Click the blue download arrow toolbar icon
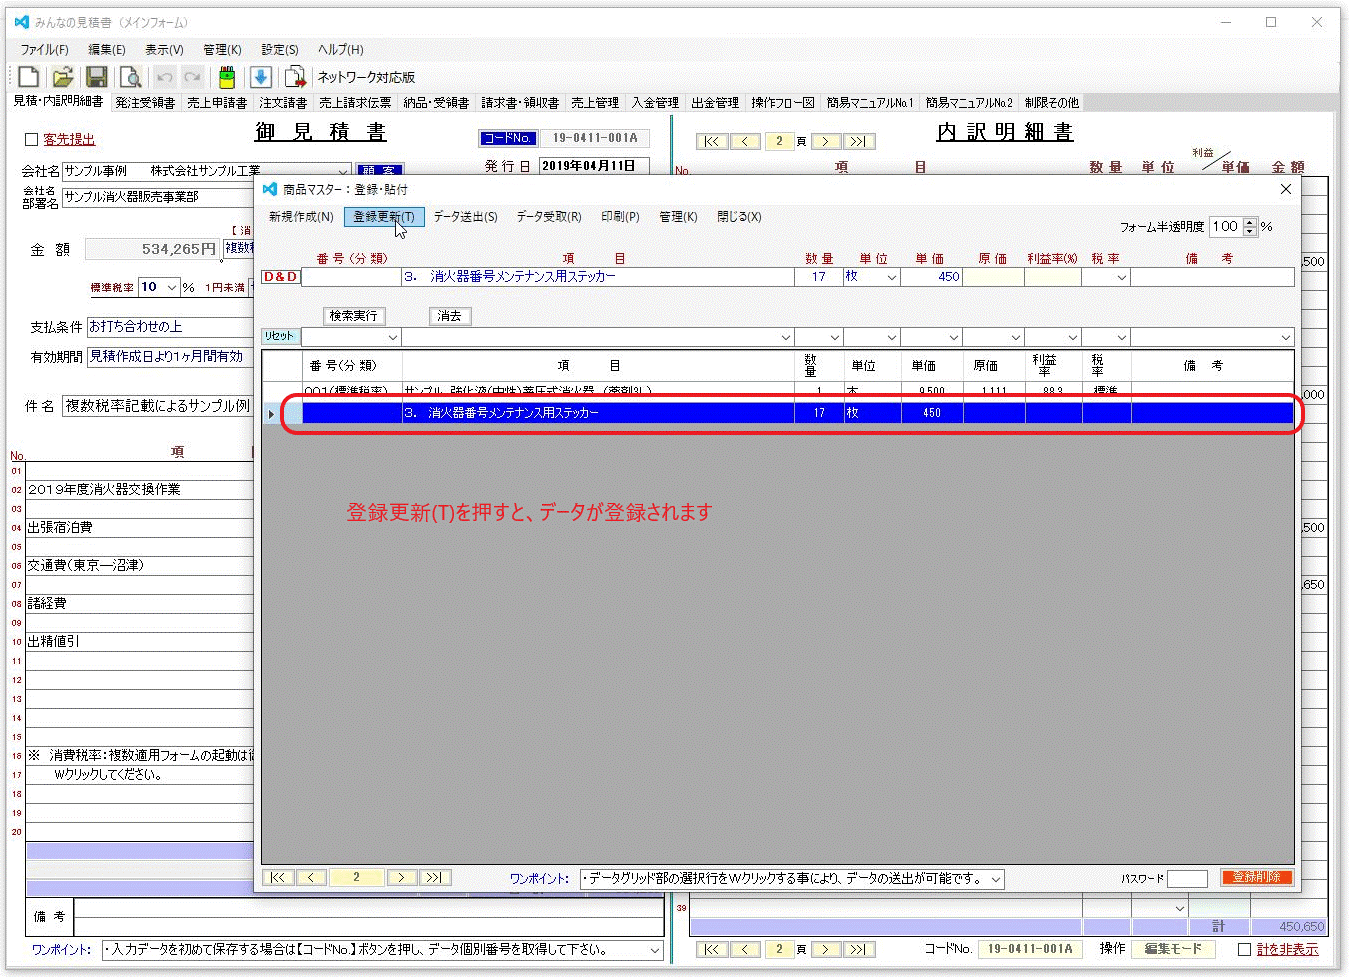 click(261, 77)
